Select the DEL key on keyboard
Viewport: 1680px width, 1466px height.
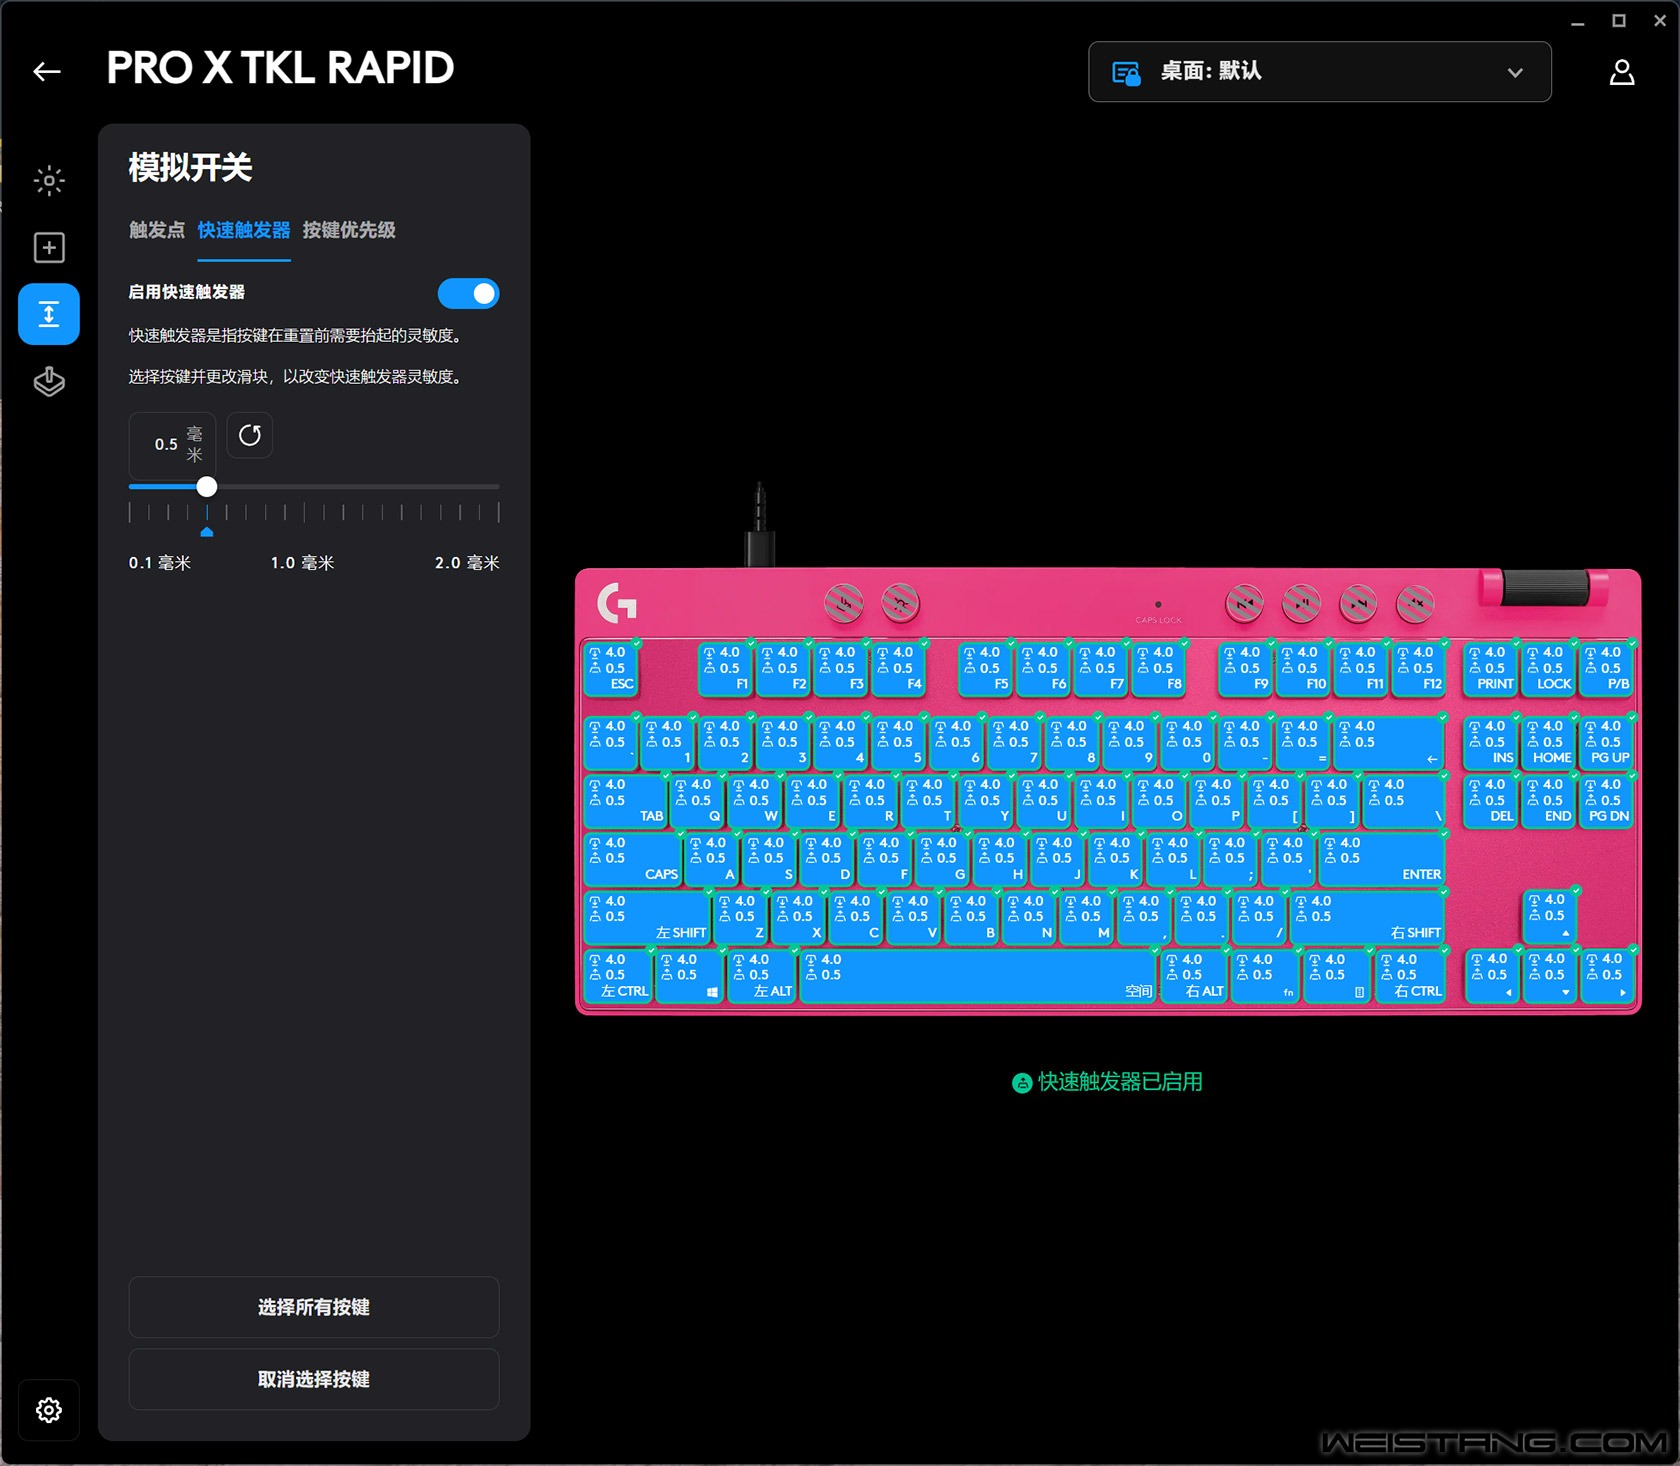coord(1490,801)
